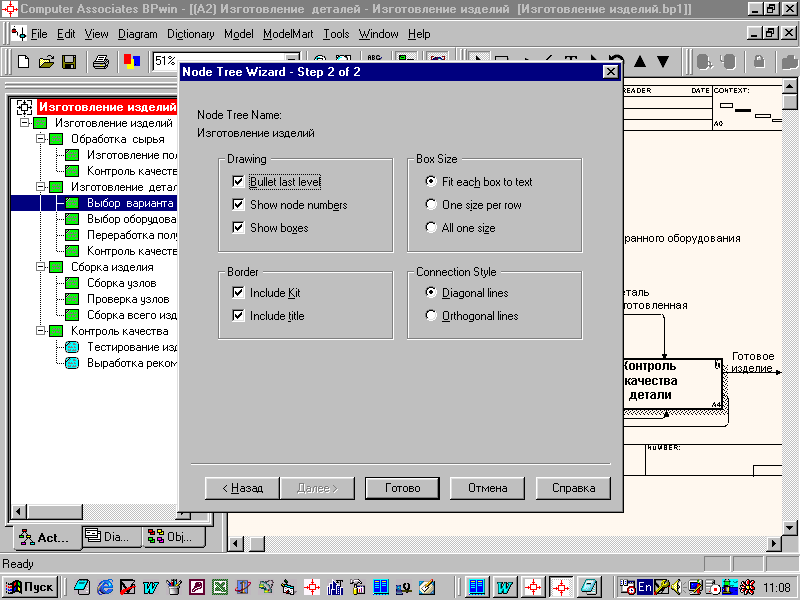Open the Dictionary menu
800x600 pixels.
click(191, 34)
